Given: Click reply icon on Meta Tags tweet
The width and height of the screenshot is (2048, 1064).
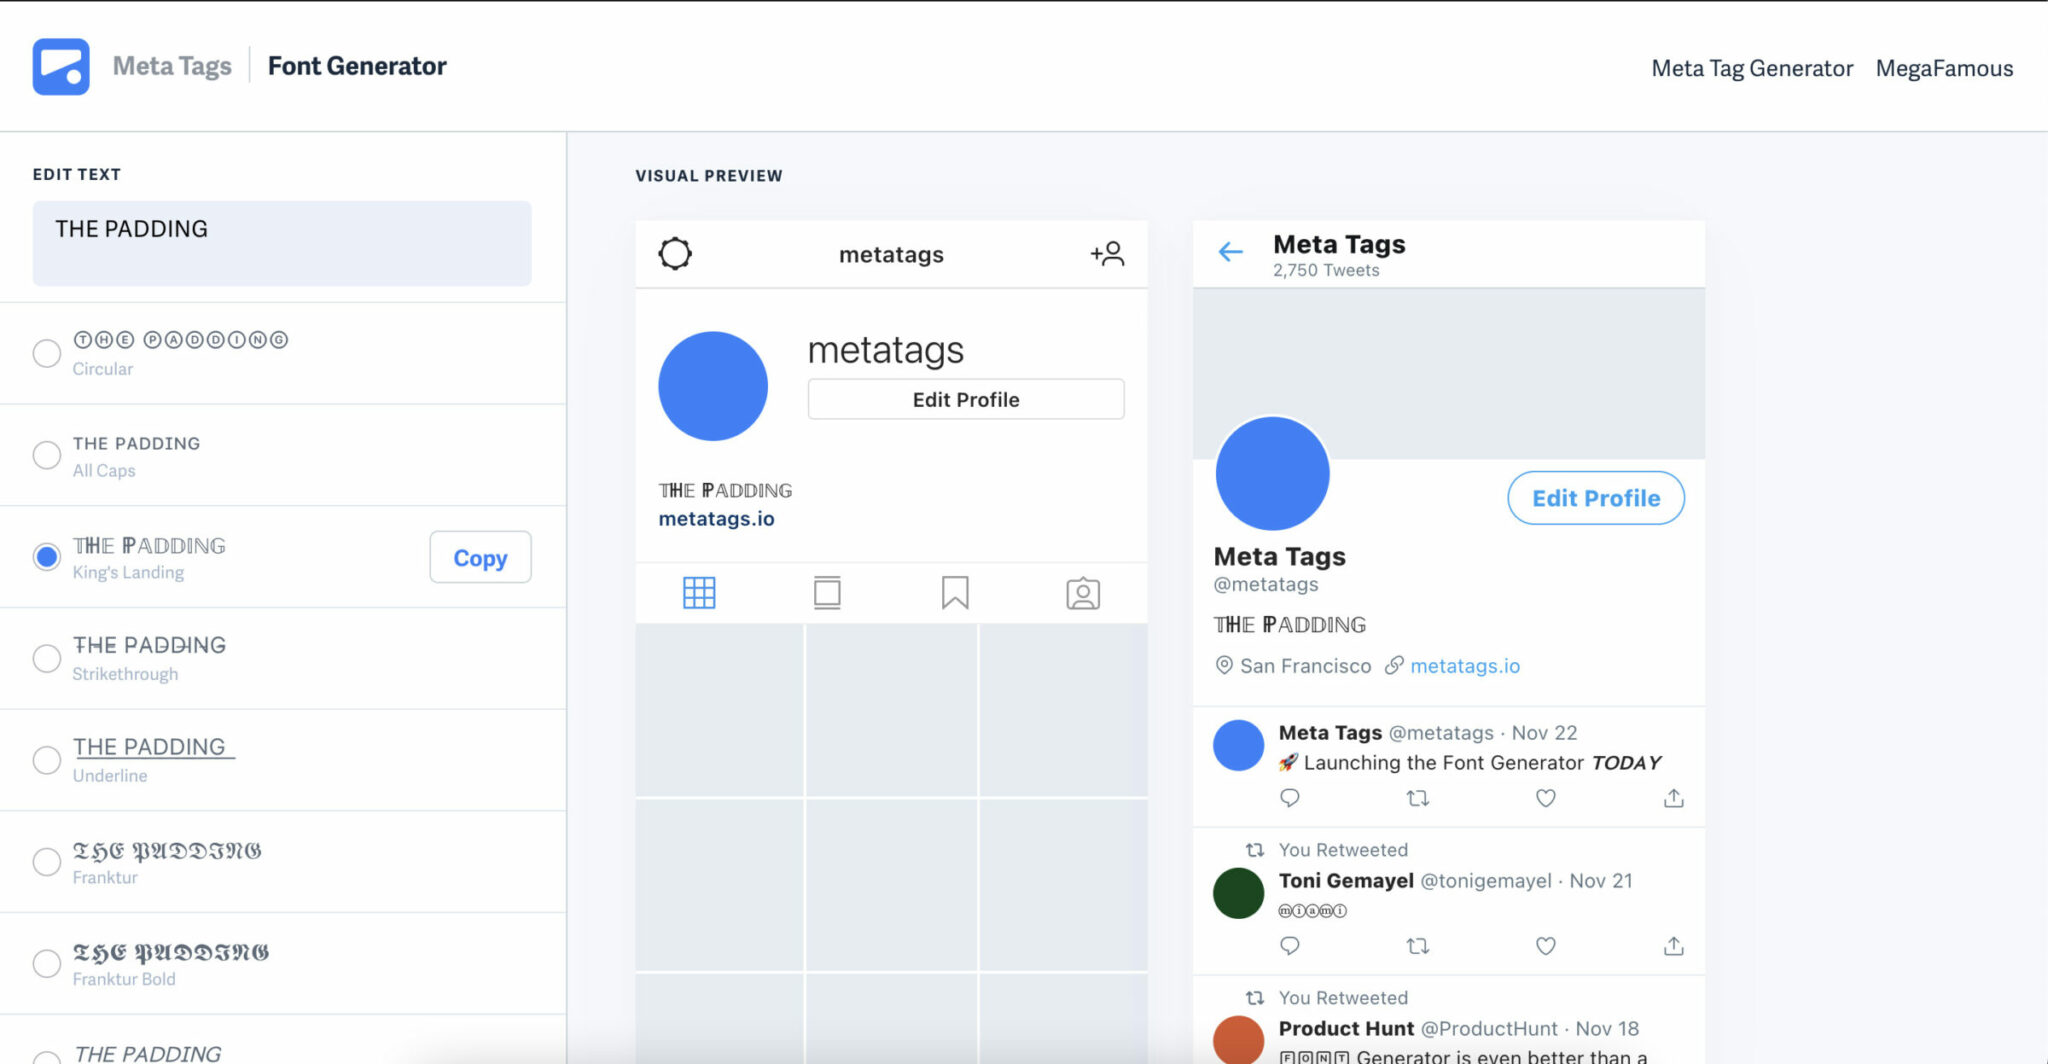Looking at the screenshot, I should pos(1290,798).
